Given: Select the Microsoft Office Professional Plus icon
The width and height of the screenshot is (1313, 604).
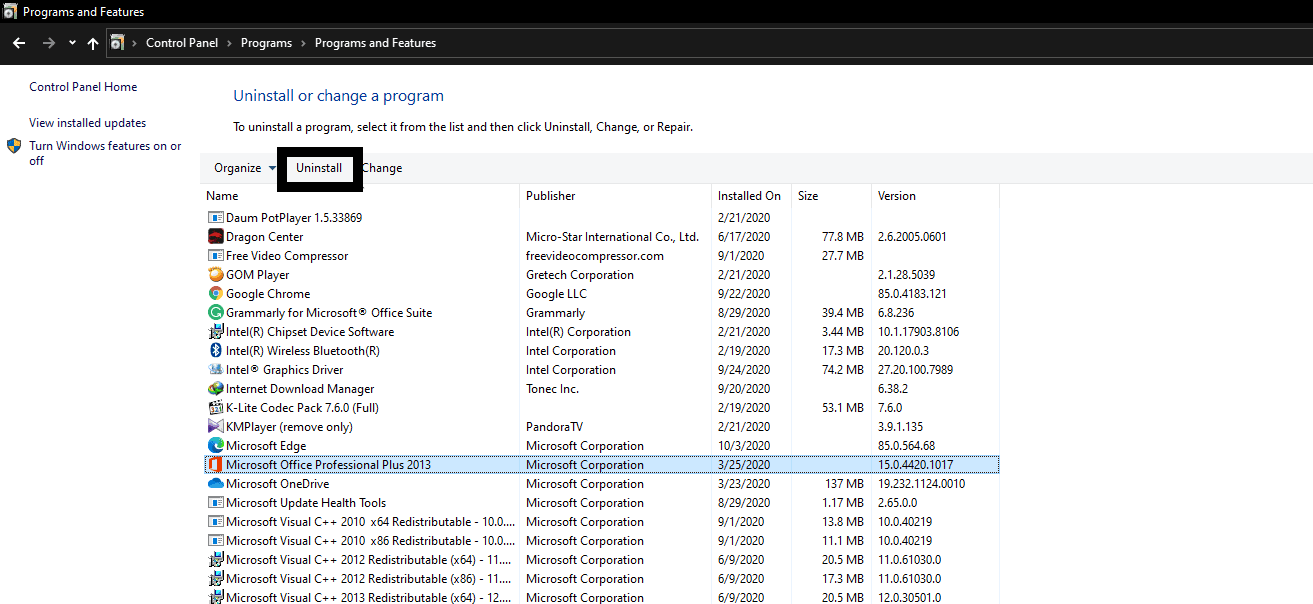Looking at the screenshot, I should click(x=215, y=465).
